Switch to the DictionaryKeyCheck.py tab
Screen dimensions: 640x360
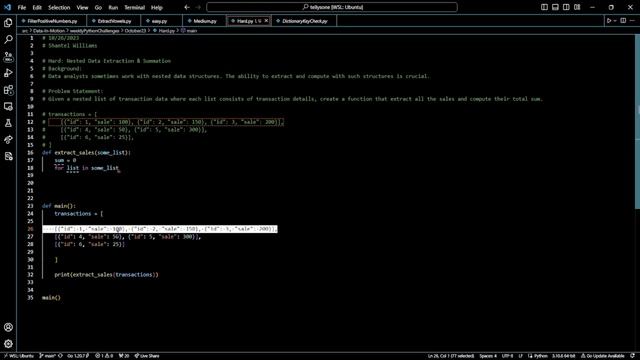(304, 21)
